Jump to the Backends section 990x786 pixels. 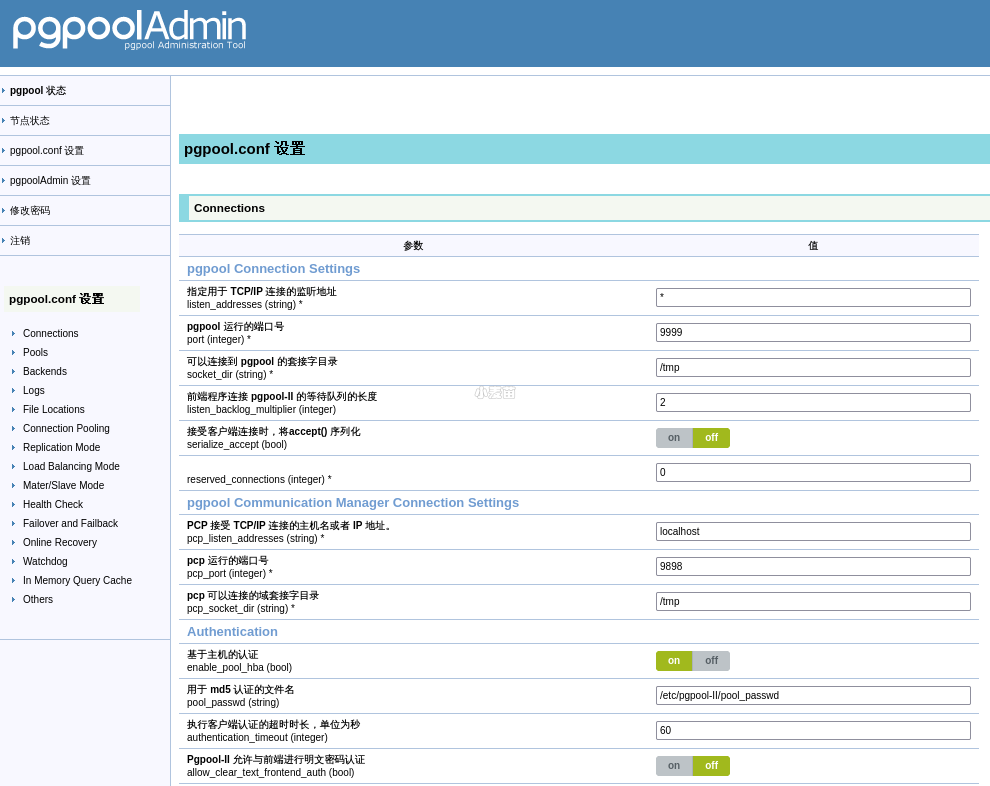pos(45,371)
